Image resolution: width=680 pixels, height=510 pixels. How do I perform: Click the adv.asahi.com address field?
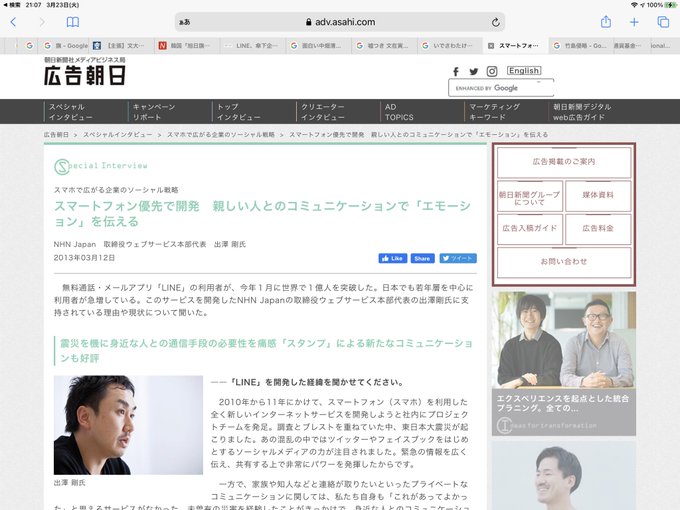coord(340,22)
